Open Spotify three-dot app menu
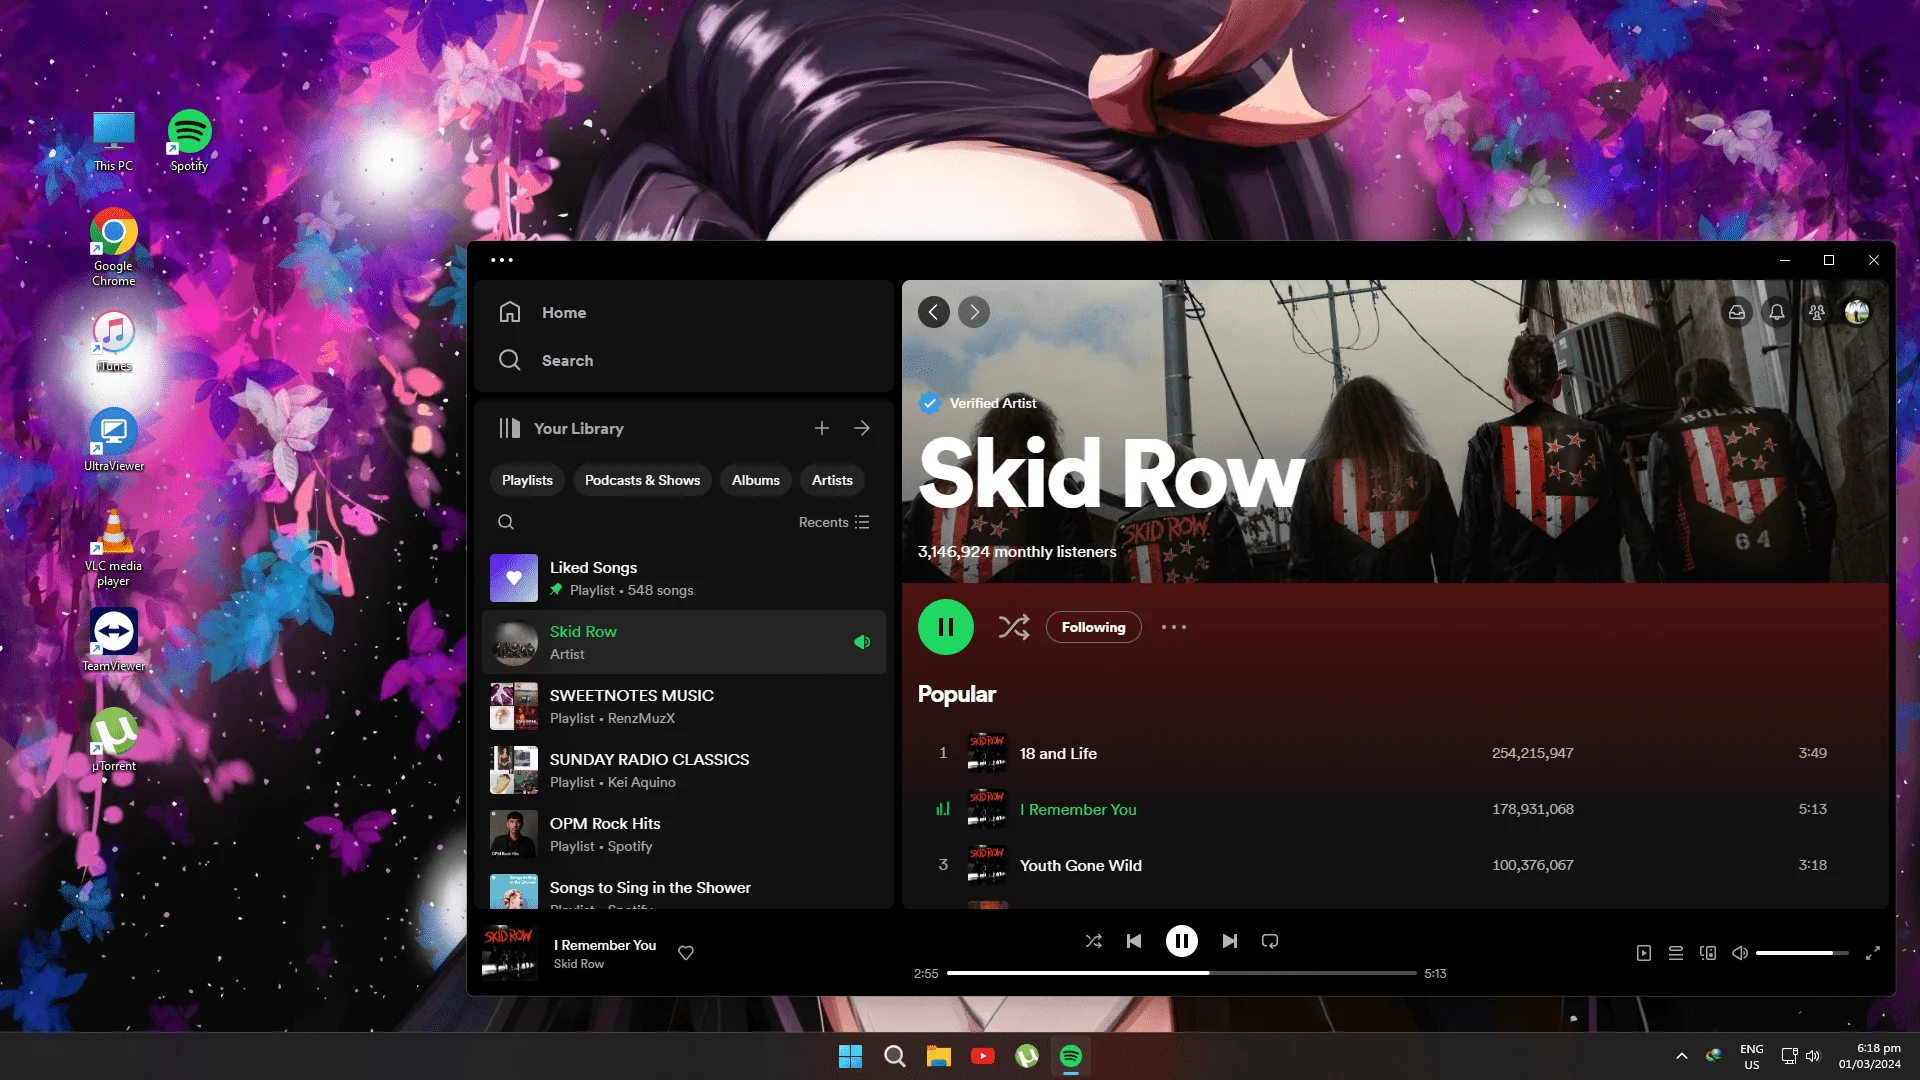This screenshot has width=1920, height=1080. (502, 260)
